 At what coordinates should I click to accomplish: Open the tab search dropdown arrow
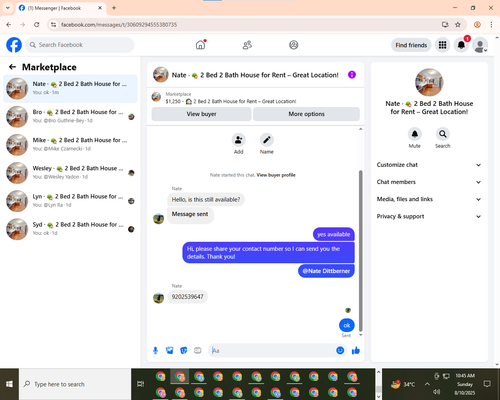tap(8, 8)
